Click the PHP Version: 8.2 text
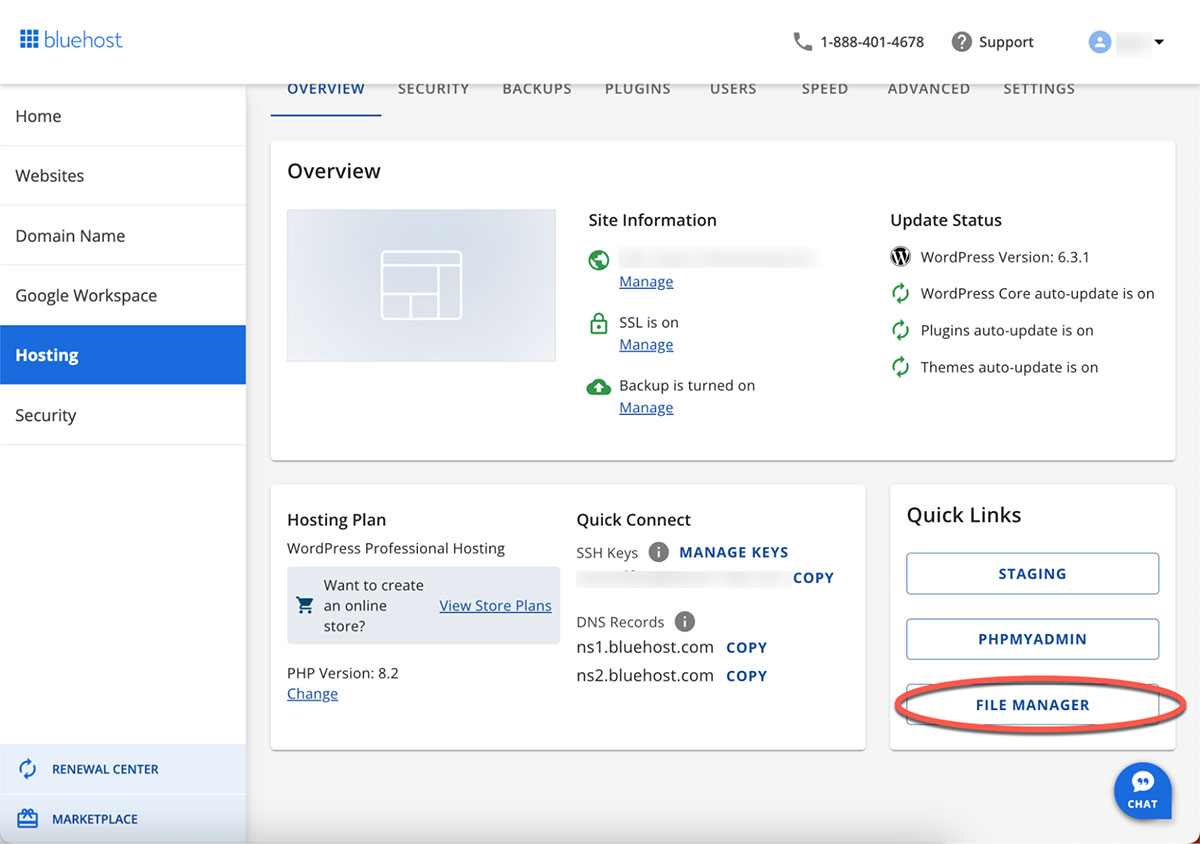Screen dimensions: 1200x844 coord(343,673)
